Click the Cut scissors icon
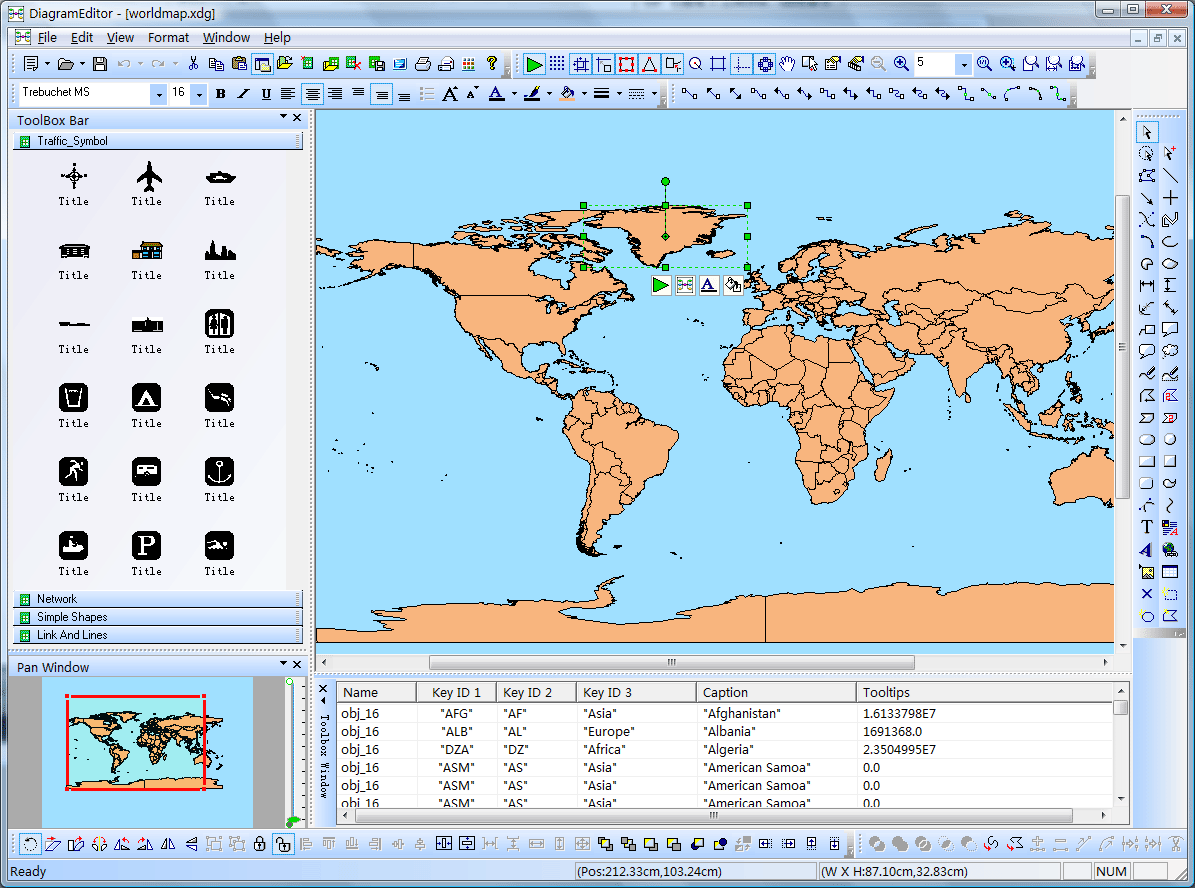1195x888 pixels. [193, 64]
